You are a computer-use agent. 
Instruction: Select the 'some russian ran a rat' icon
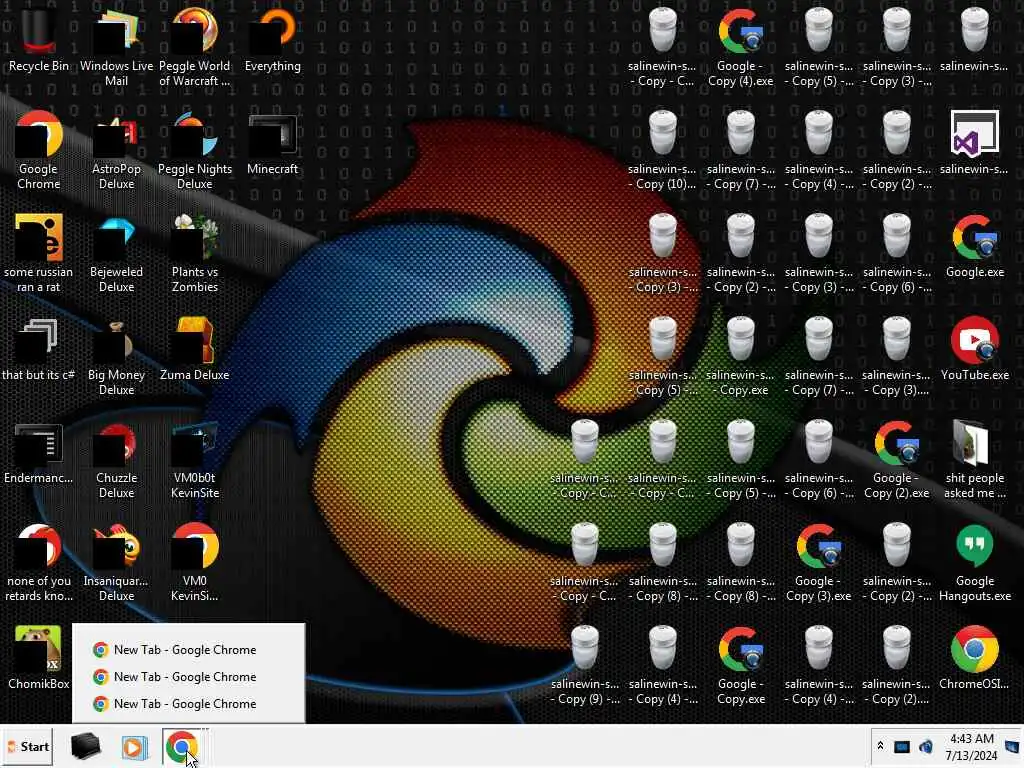pyautogui.click(x=39, y=252)
